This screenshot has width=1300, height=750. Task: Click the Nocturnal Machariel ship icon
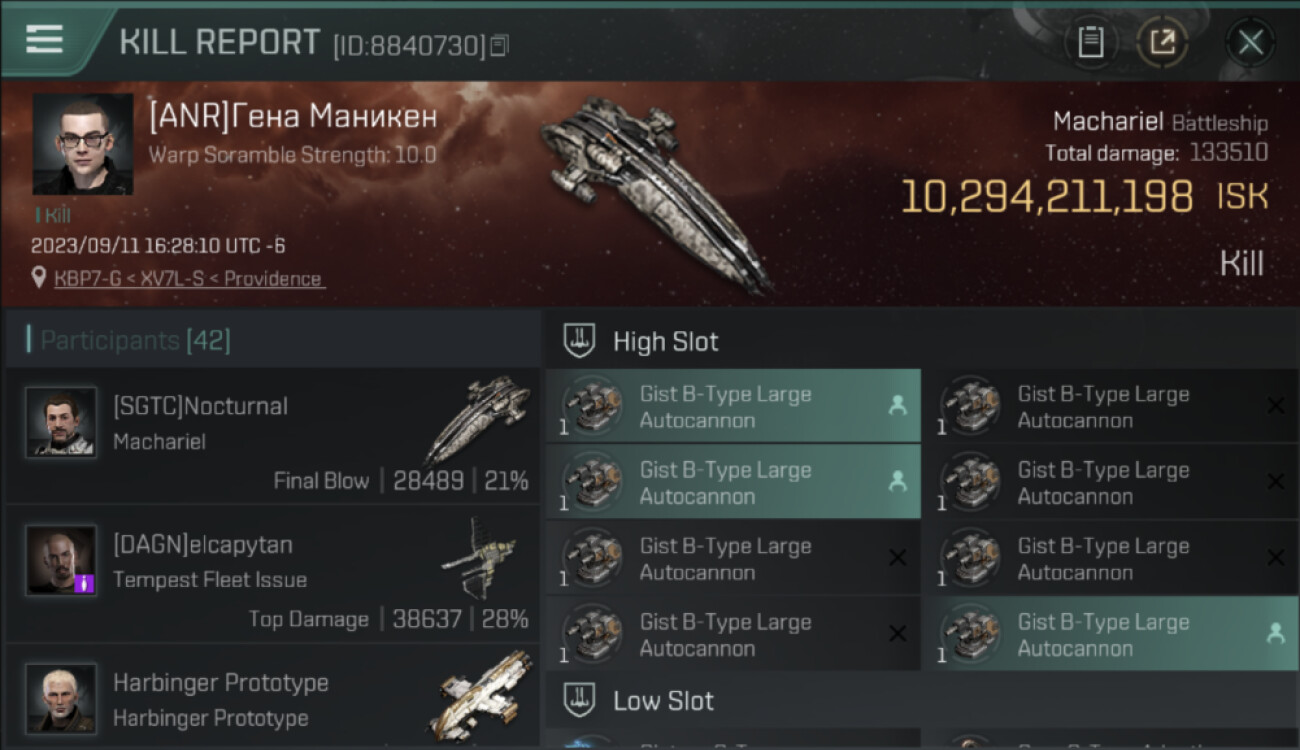point(479,418)
